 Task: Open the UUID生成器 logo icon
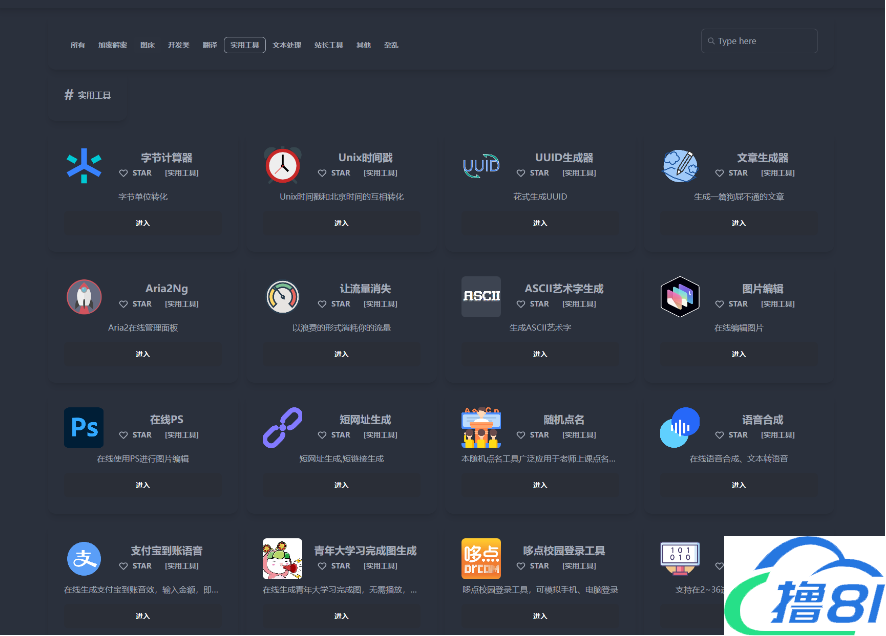point(481,166)
